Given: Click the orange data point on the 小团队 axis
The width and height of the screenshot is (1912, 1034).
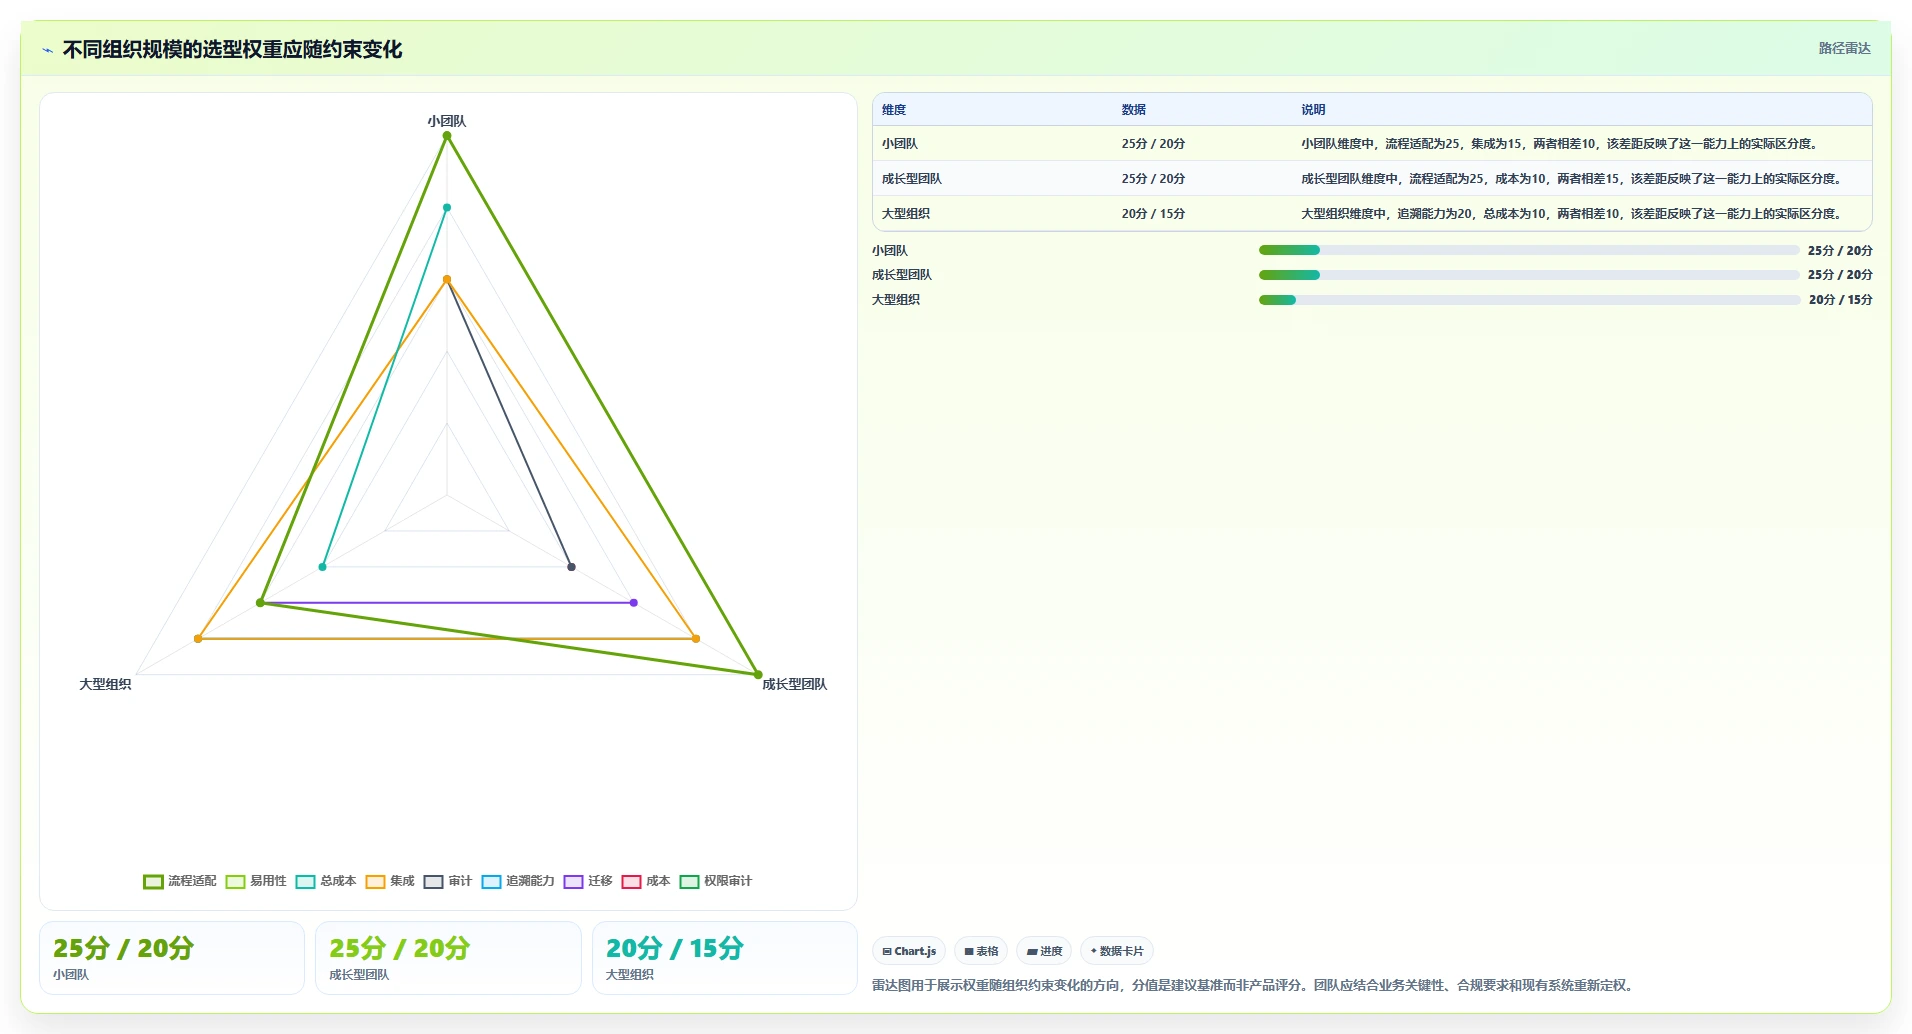Looking at the screenshot, I should 447,280.
